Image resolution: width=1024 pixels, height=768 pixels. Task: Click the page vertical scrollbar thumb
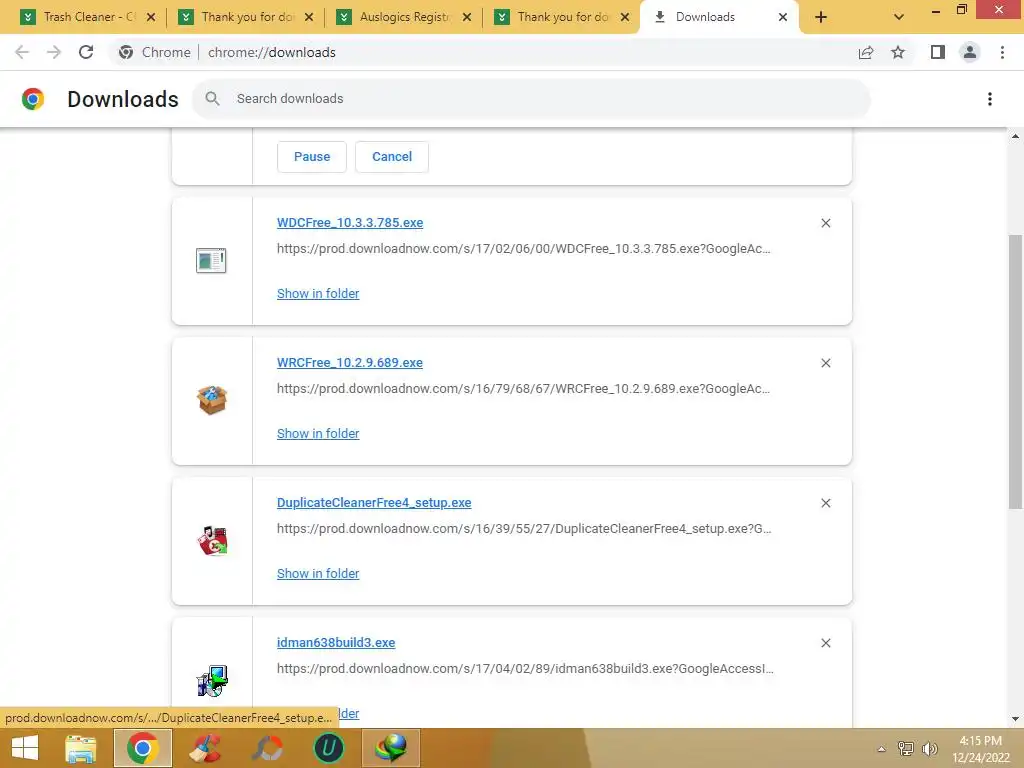coord(1015,371)
